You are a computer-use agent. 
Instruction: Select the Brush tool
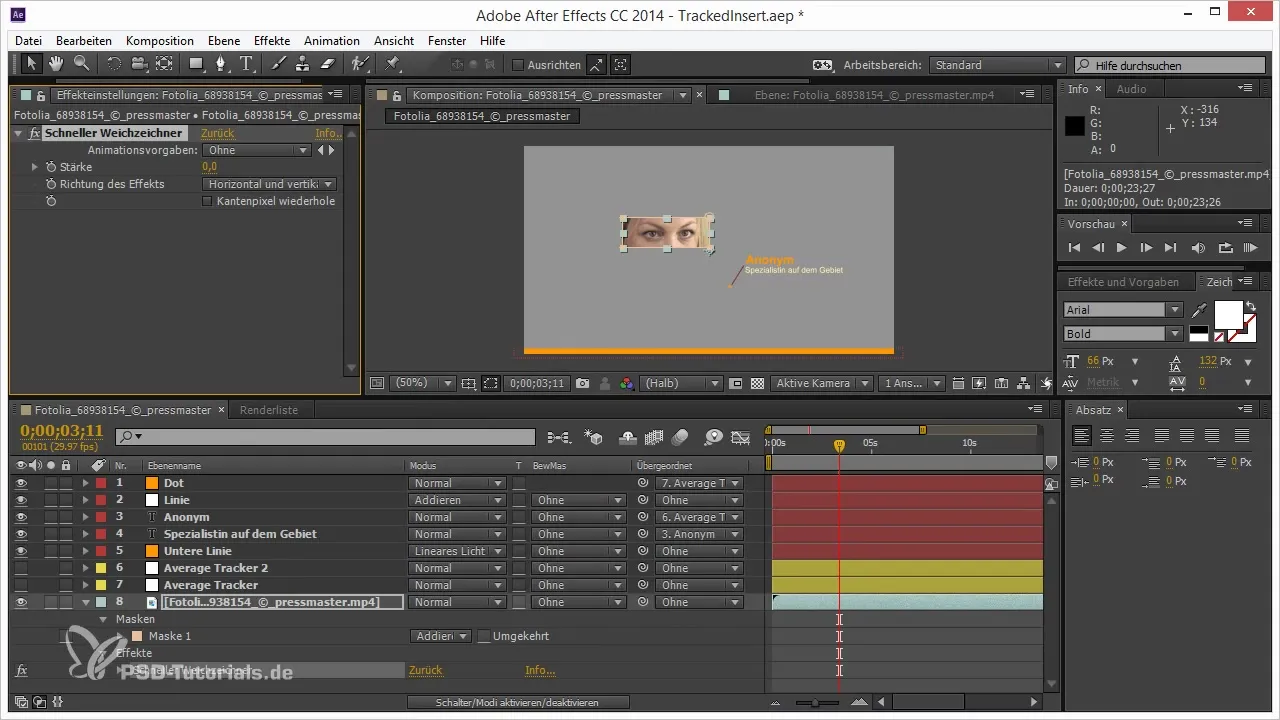(279, 64)
